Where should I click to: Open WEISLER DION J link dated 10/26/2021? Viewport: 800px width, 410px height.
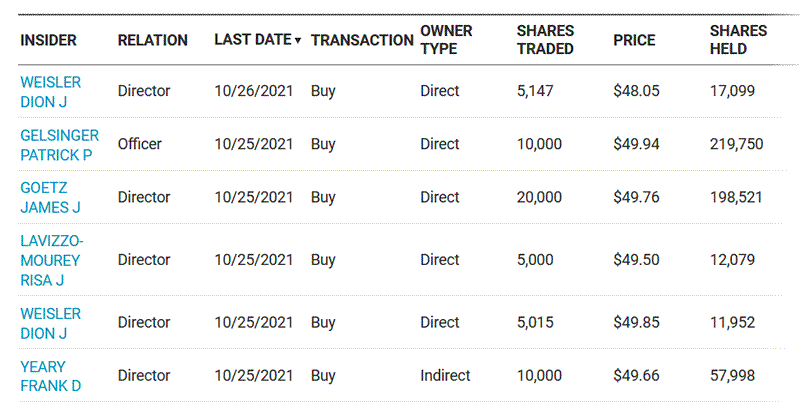click(x=50, y=91)
